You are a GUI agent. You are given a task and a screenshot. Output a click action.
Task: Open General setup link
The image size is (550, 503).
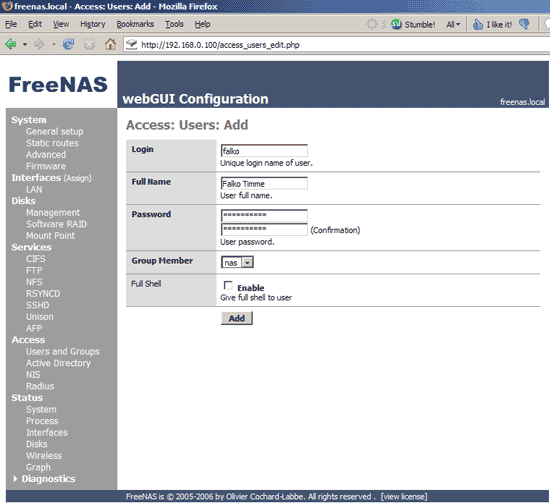54,132
